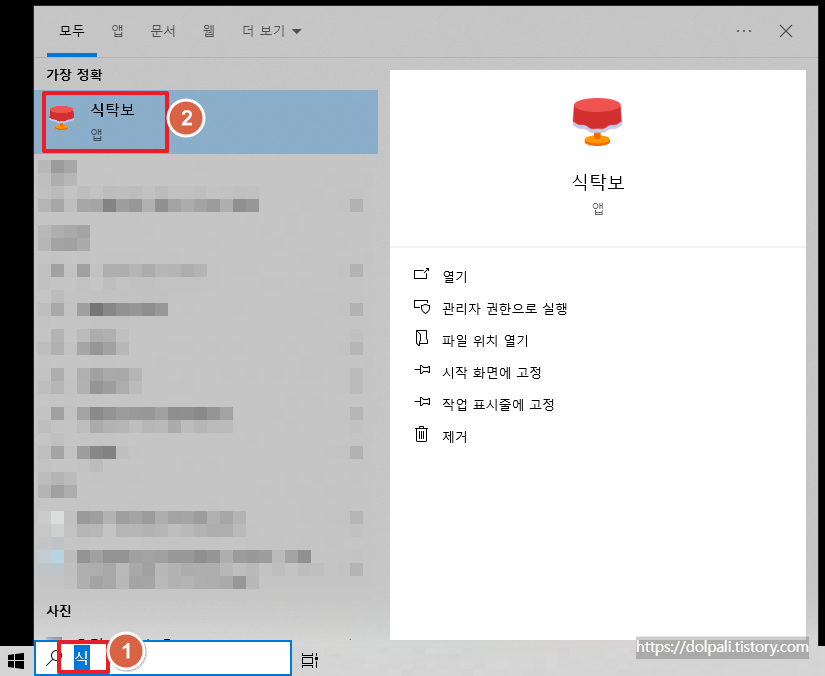Click the trash icon beside 제거

click(421, 436)
